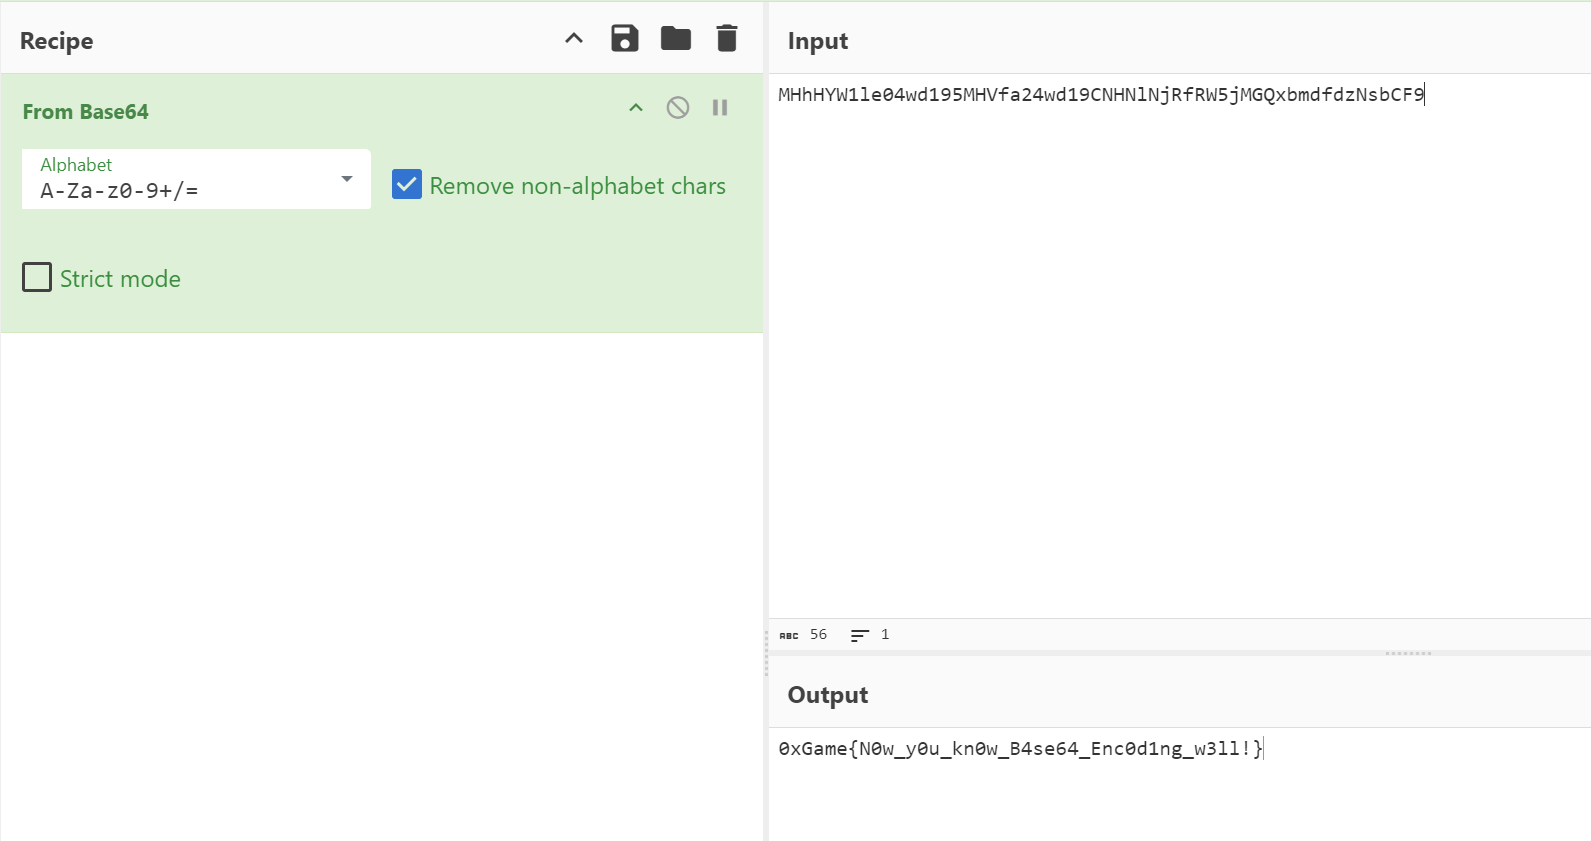Open the load recipe folder icon

click(676, 39)
